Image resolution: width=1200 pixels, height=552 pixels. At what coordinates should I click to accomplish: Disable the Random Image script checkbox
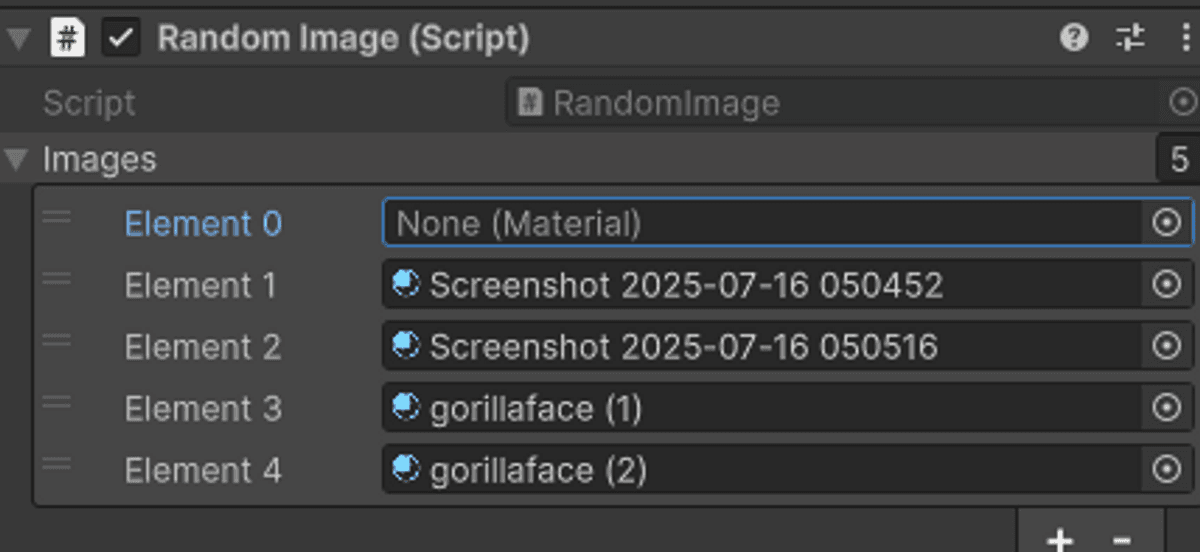[x=121, y=39]
